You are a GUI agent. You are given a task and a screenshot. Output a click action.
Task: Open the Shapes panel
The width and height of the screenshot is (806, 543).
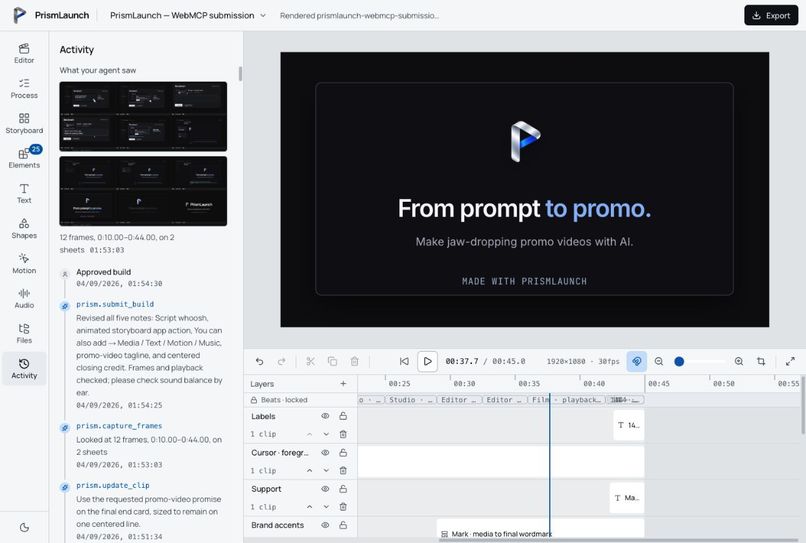(24, 228)
